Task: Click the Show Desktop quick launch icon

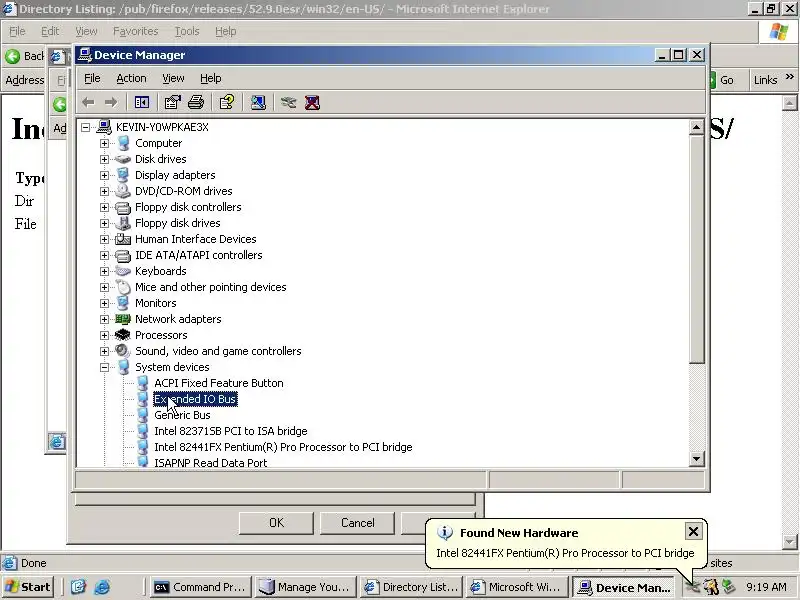Action: (78, 587)
